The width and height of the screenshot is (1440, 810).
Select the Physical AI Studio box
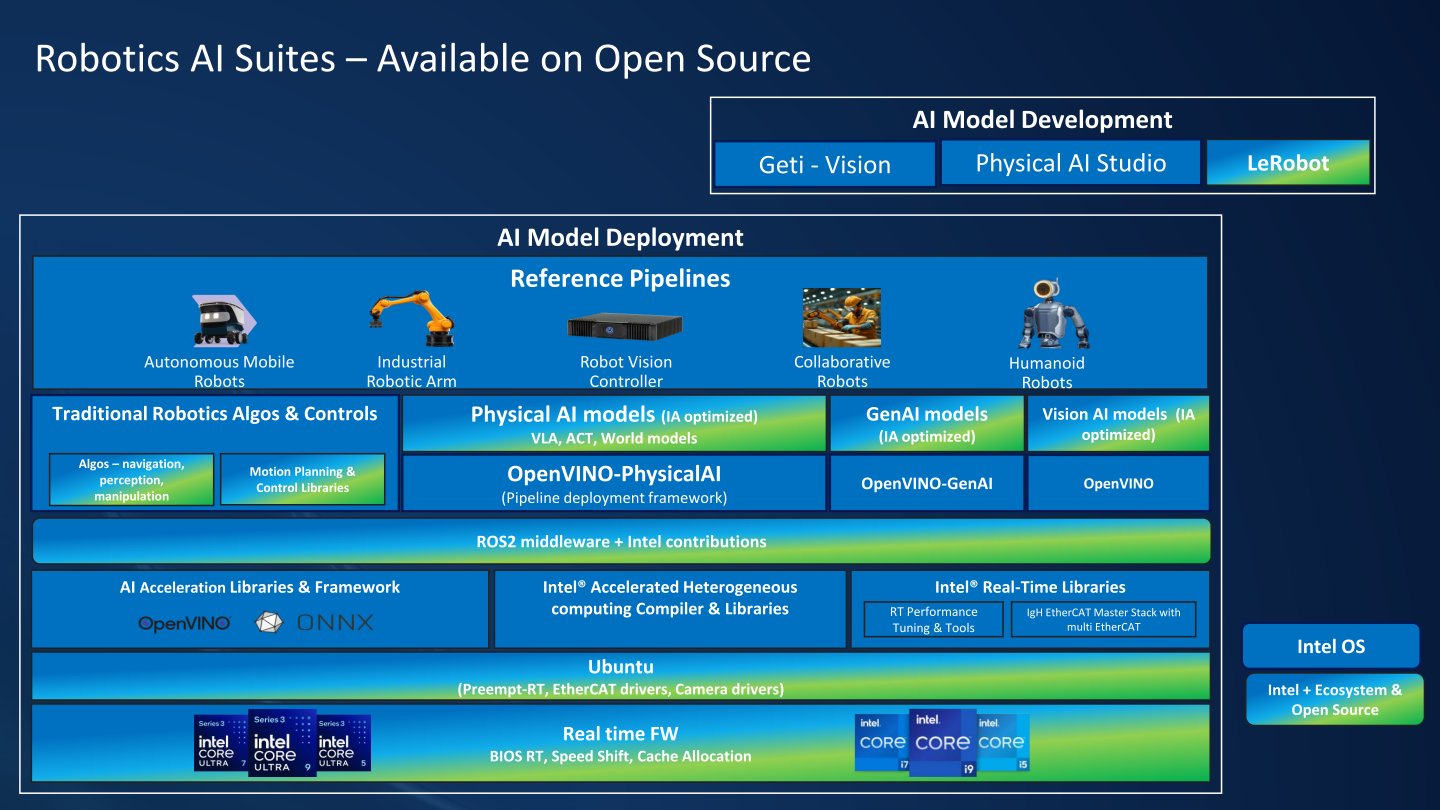pos(1071,162)
